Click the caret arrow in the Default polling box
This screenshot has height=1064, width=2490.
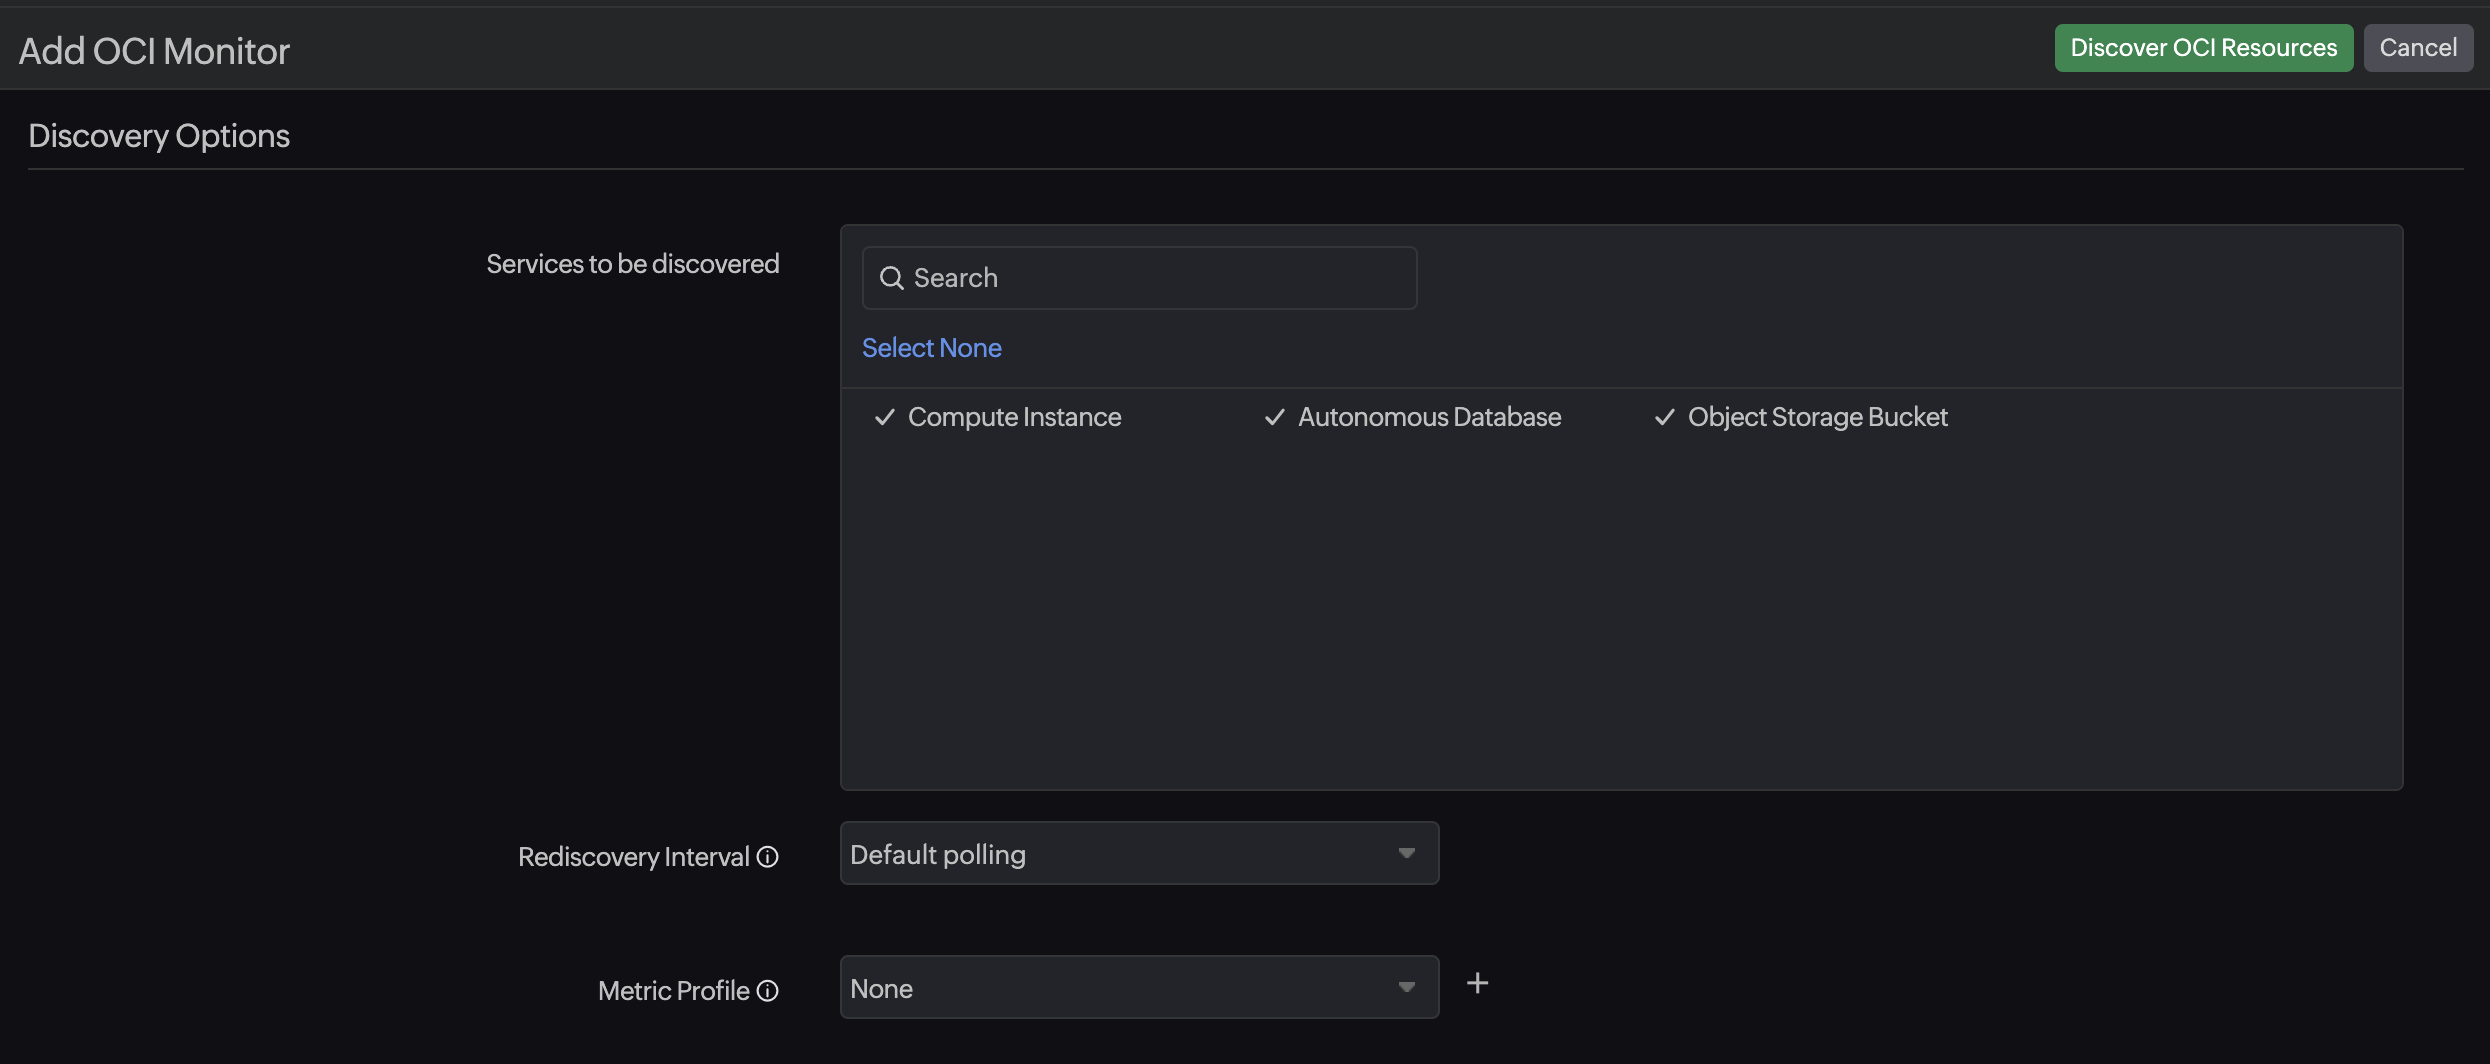click(1407, 854)
